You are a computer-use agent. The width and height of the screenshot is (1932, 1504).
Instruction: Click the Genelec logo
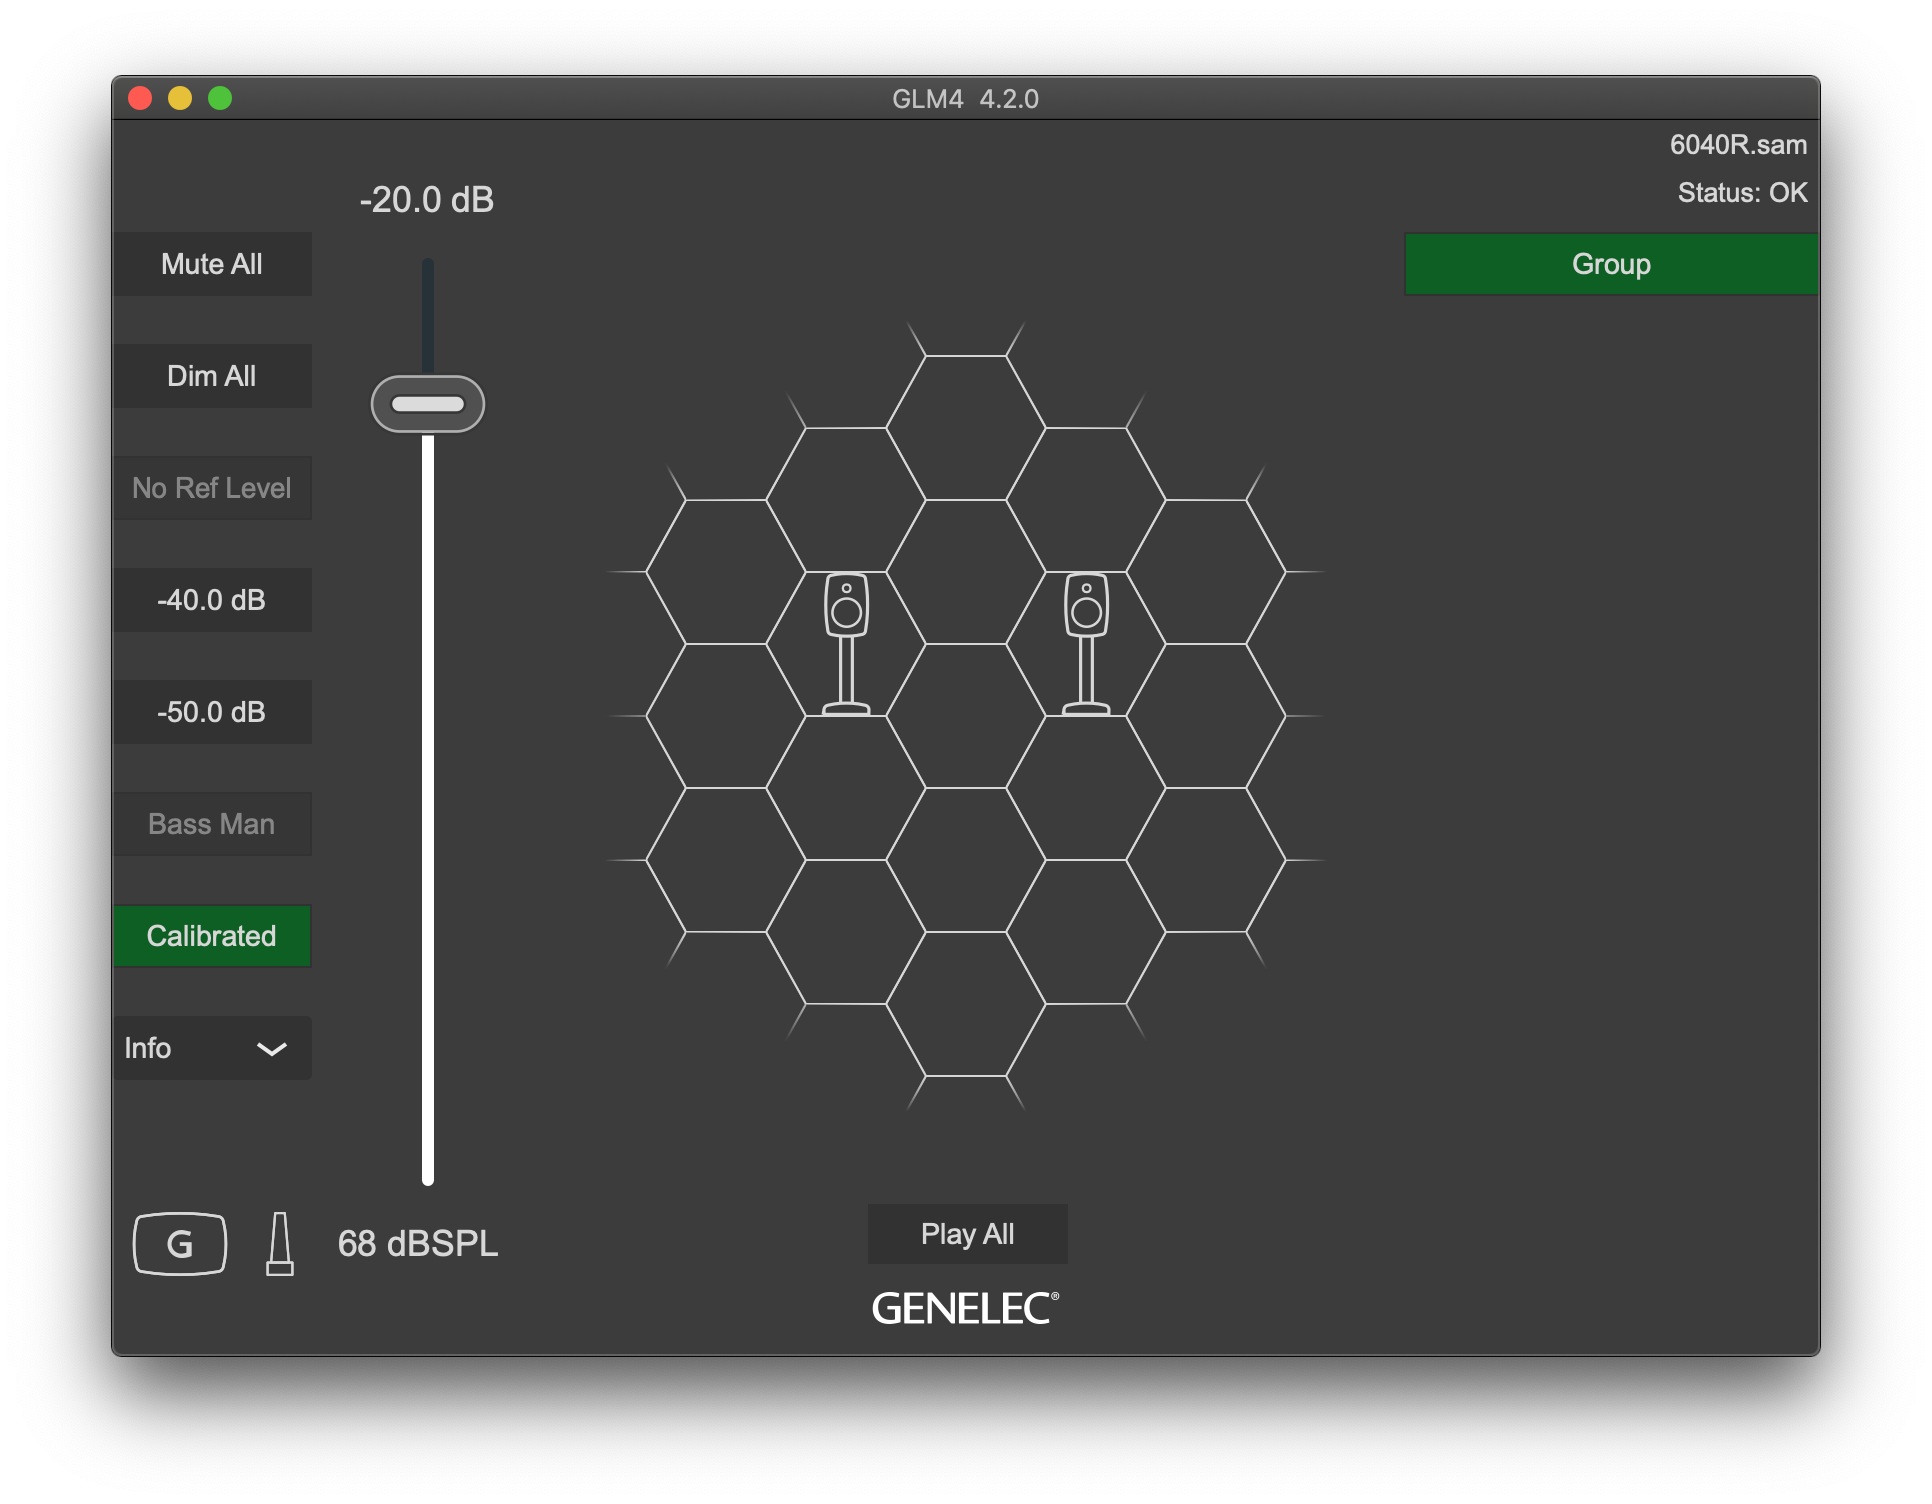(x=965, y=1308)
